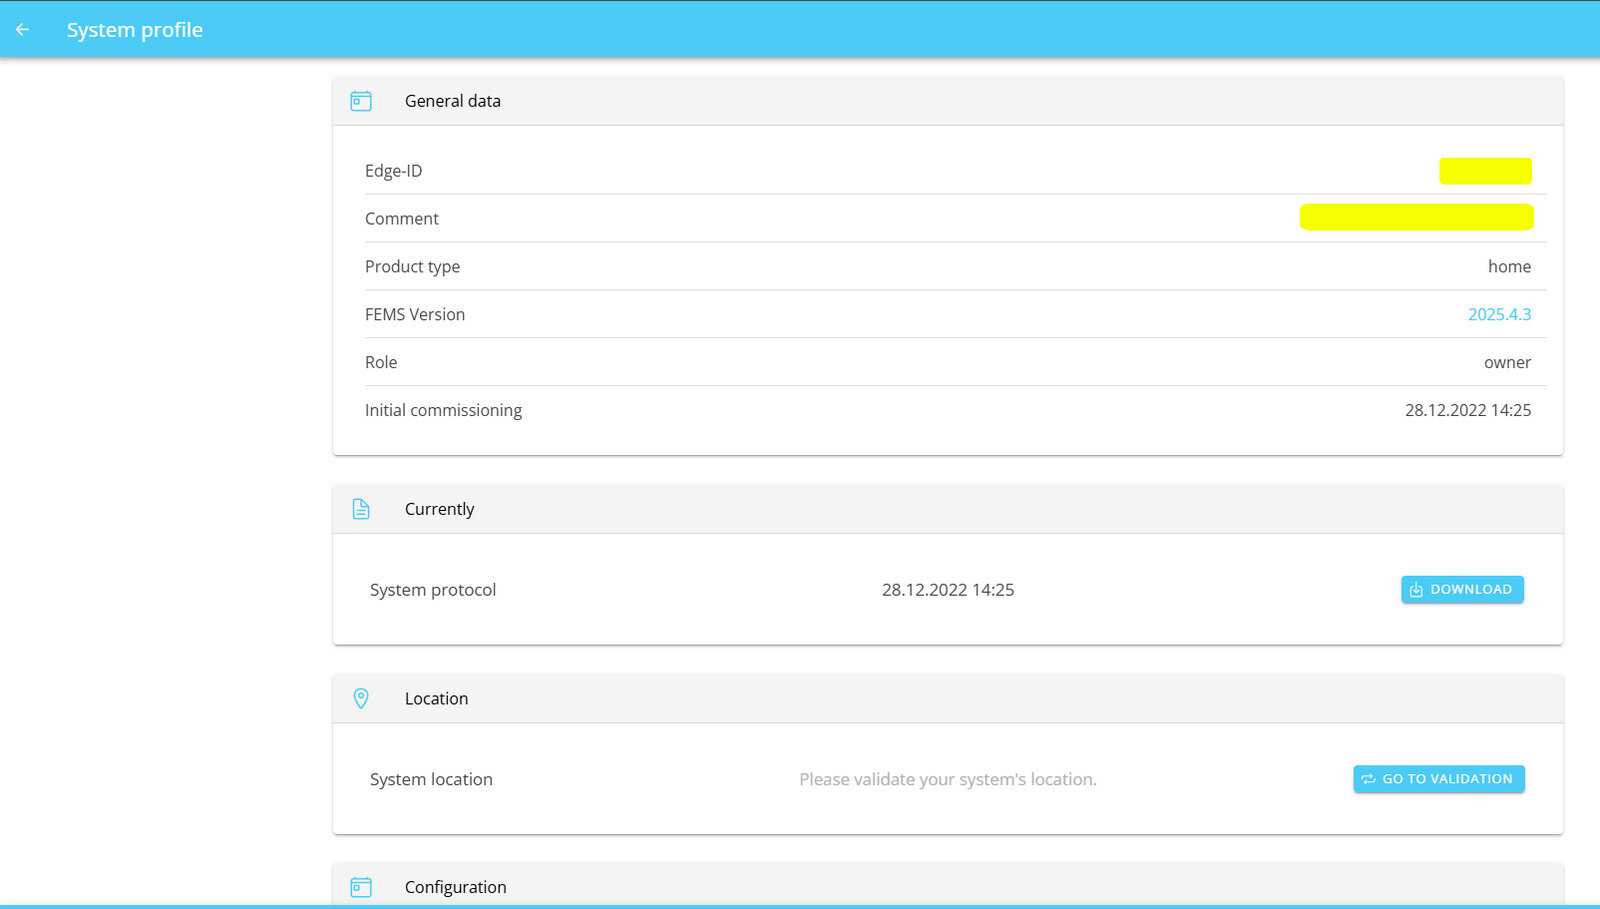The width and height of the screenshot is (1600, 909).
Task: Click the yellow highlighted Comment value
Action: (x=1416, y=217)
